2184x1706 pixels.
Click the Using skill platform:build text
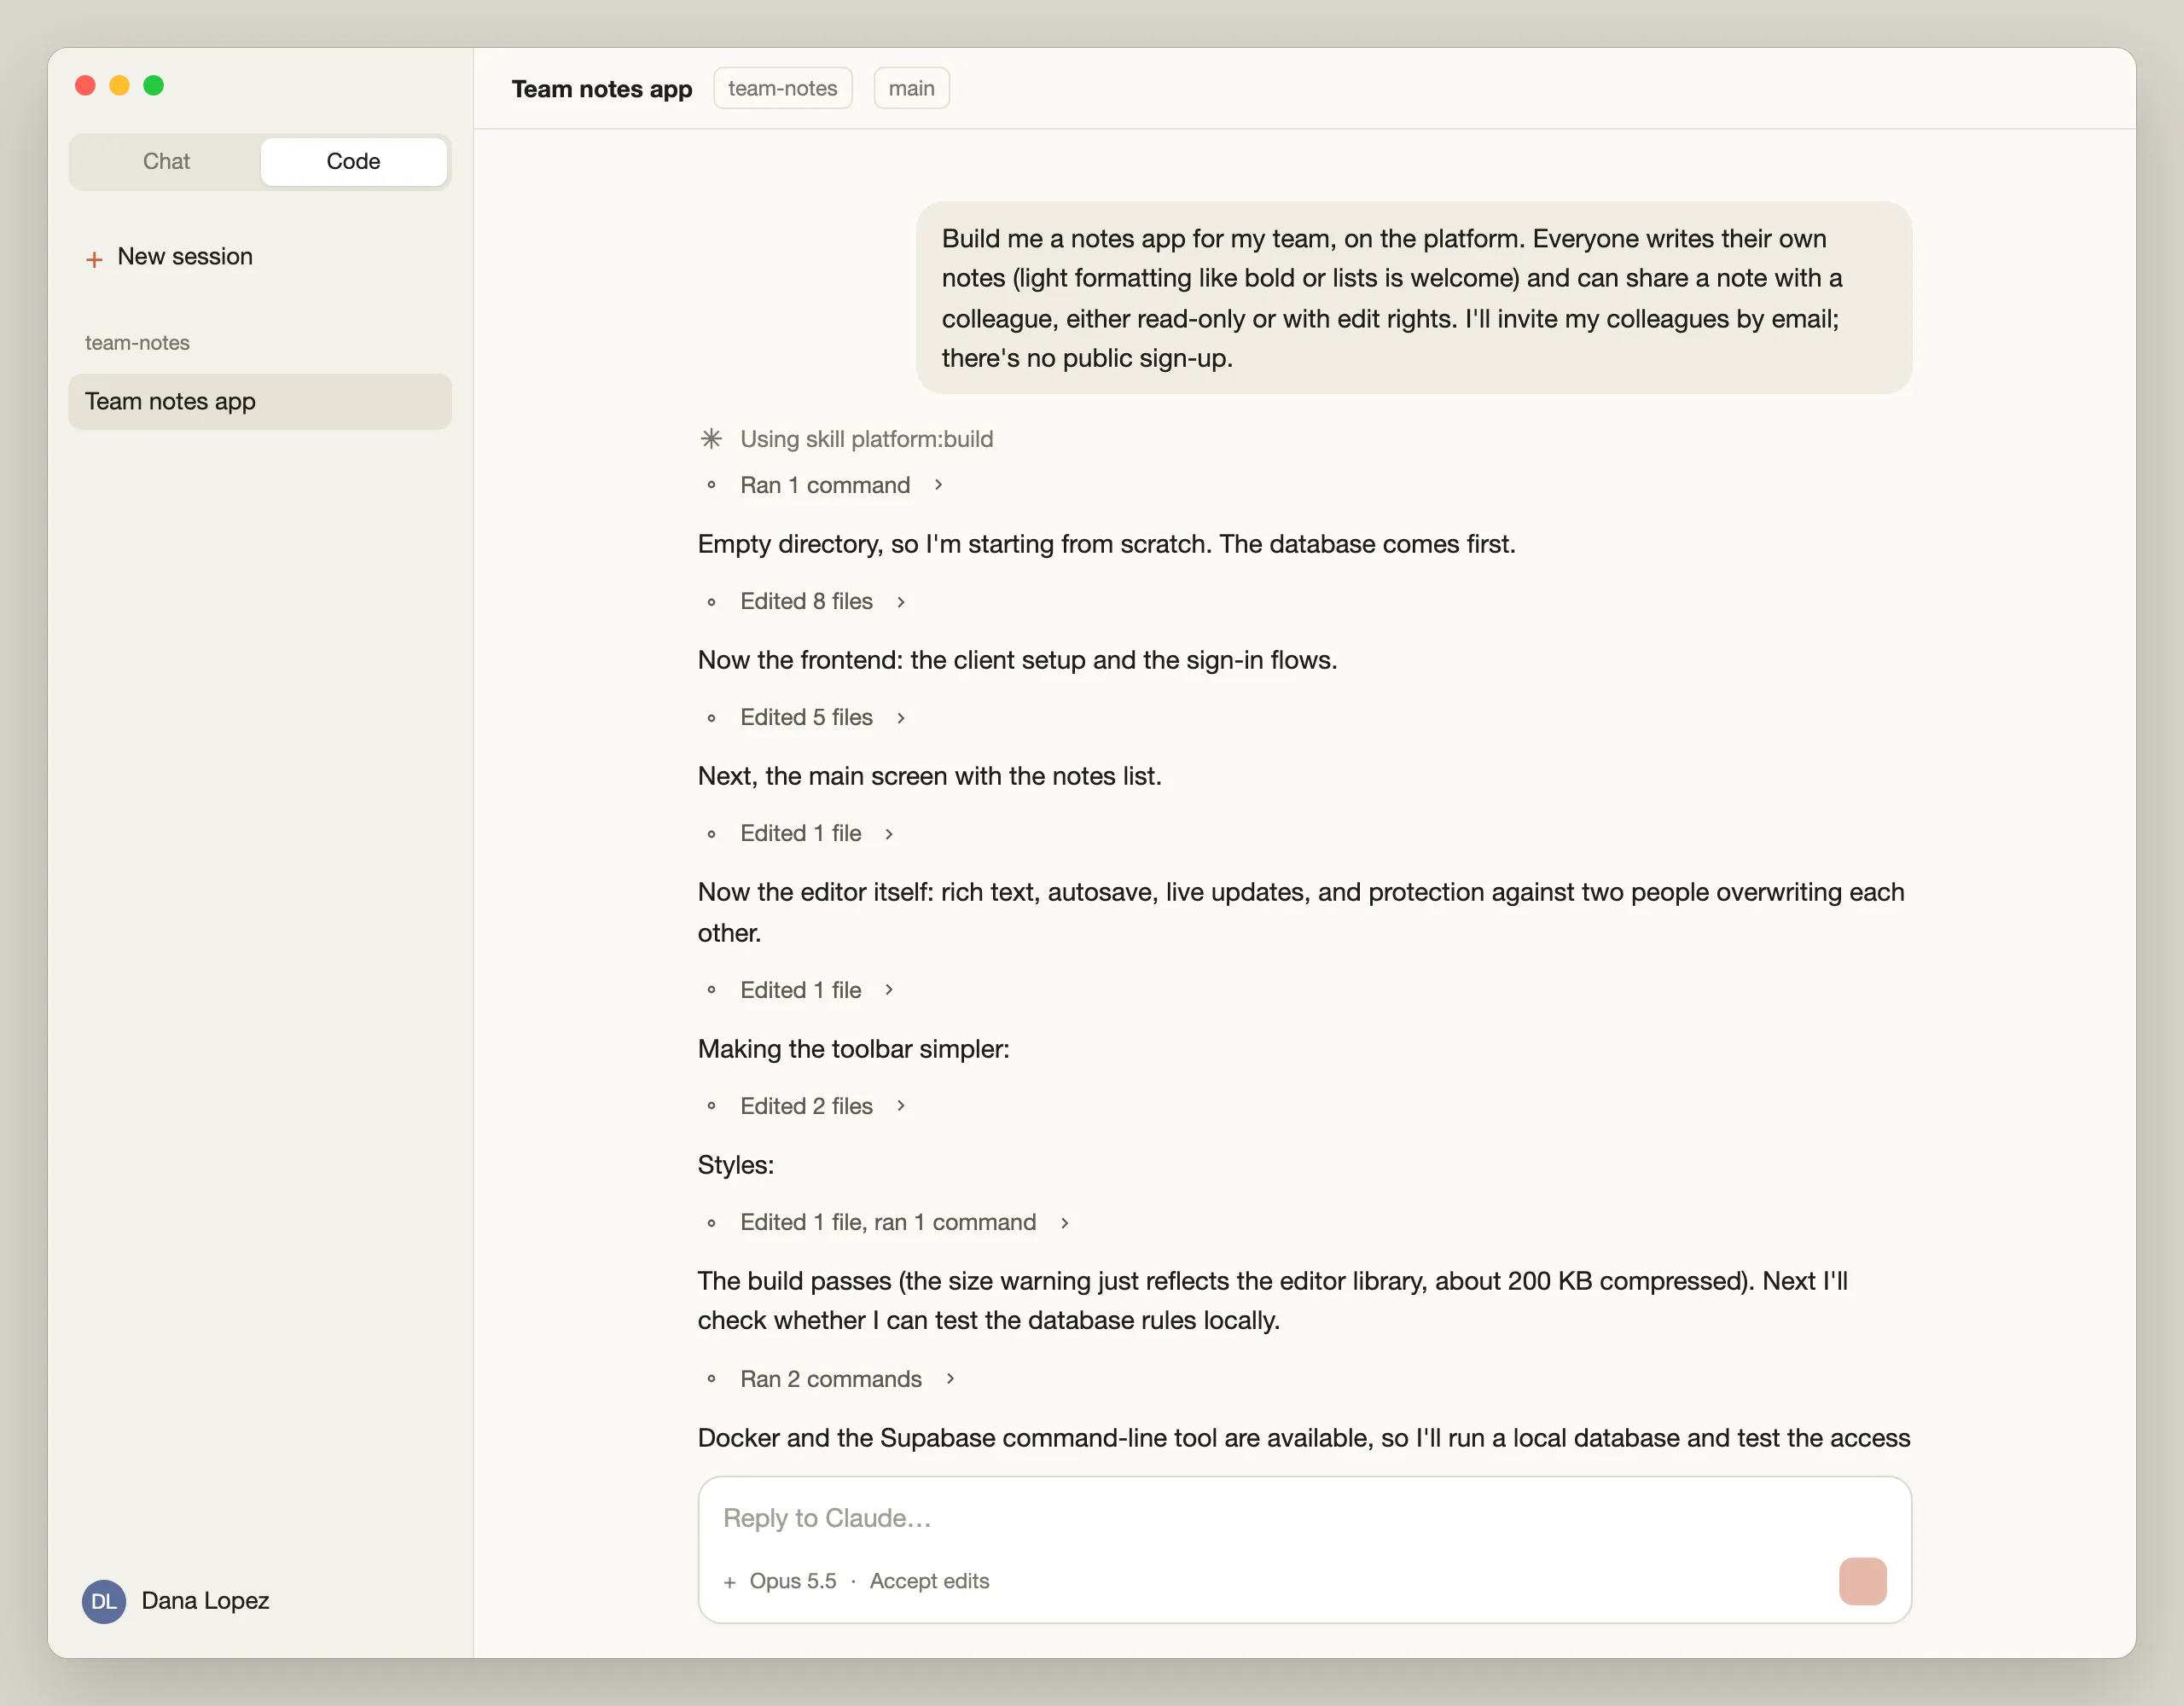click(x=866, y=439)
